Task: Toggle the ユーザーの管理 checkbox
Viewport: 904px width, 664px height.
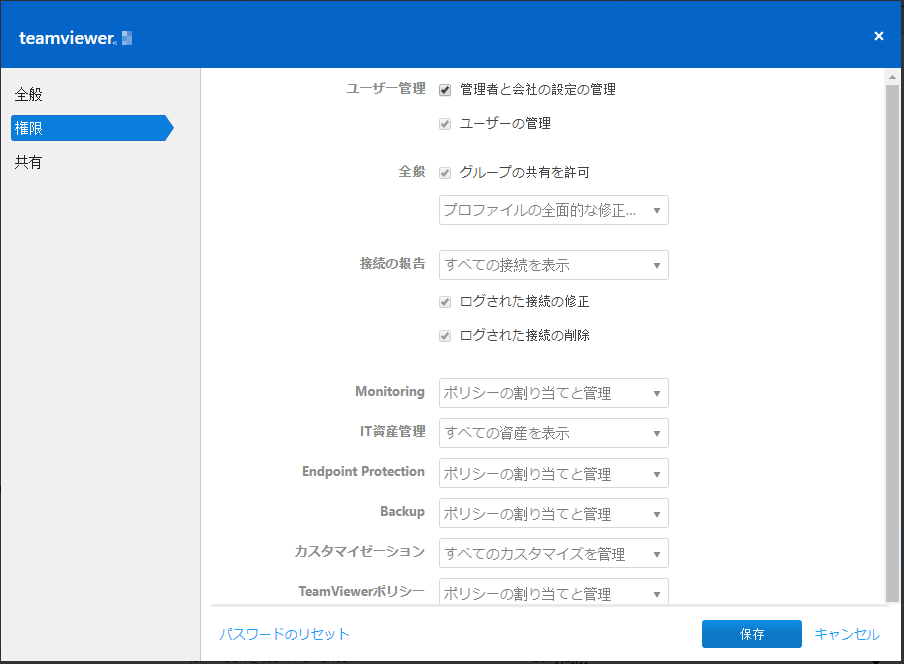Action: [x=445, y=124]
